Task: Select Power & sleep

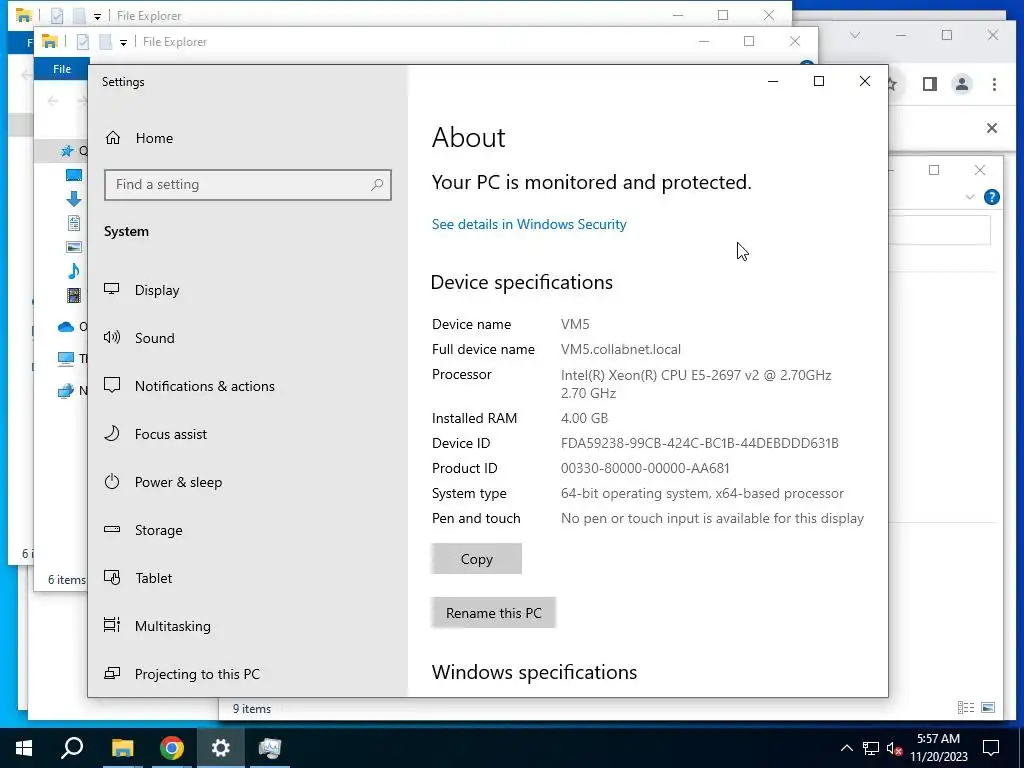Action: [x=178, y=482]
